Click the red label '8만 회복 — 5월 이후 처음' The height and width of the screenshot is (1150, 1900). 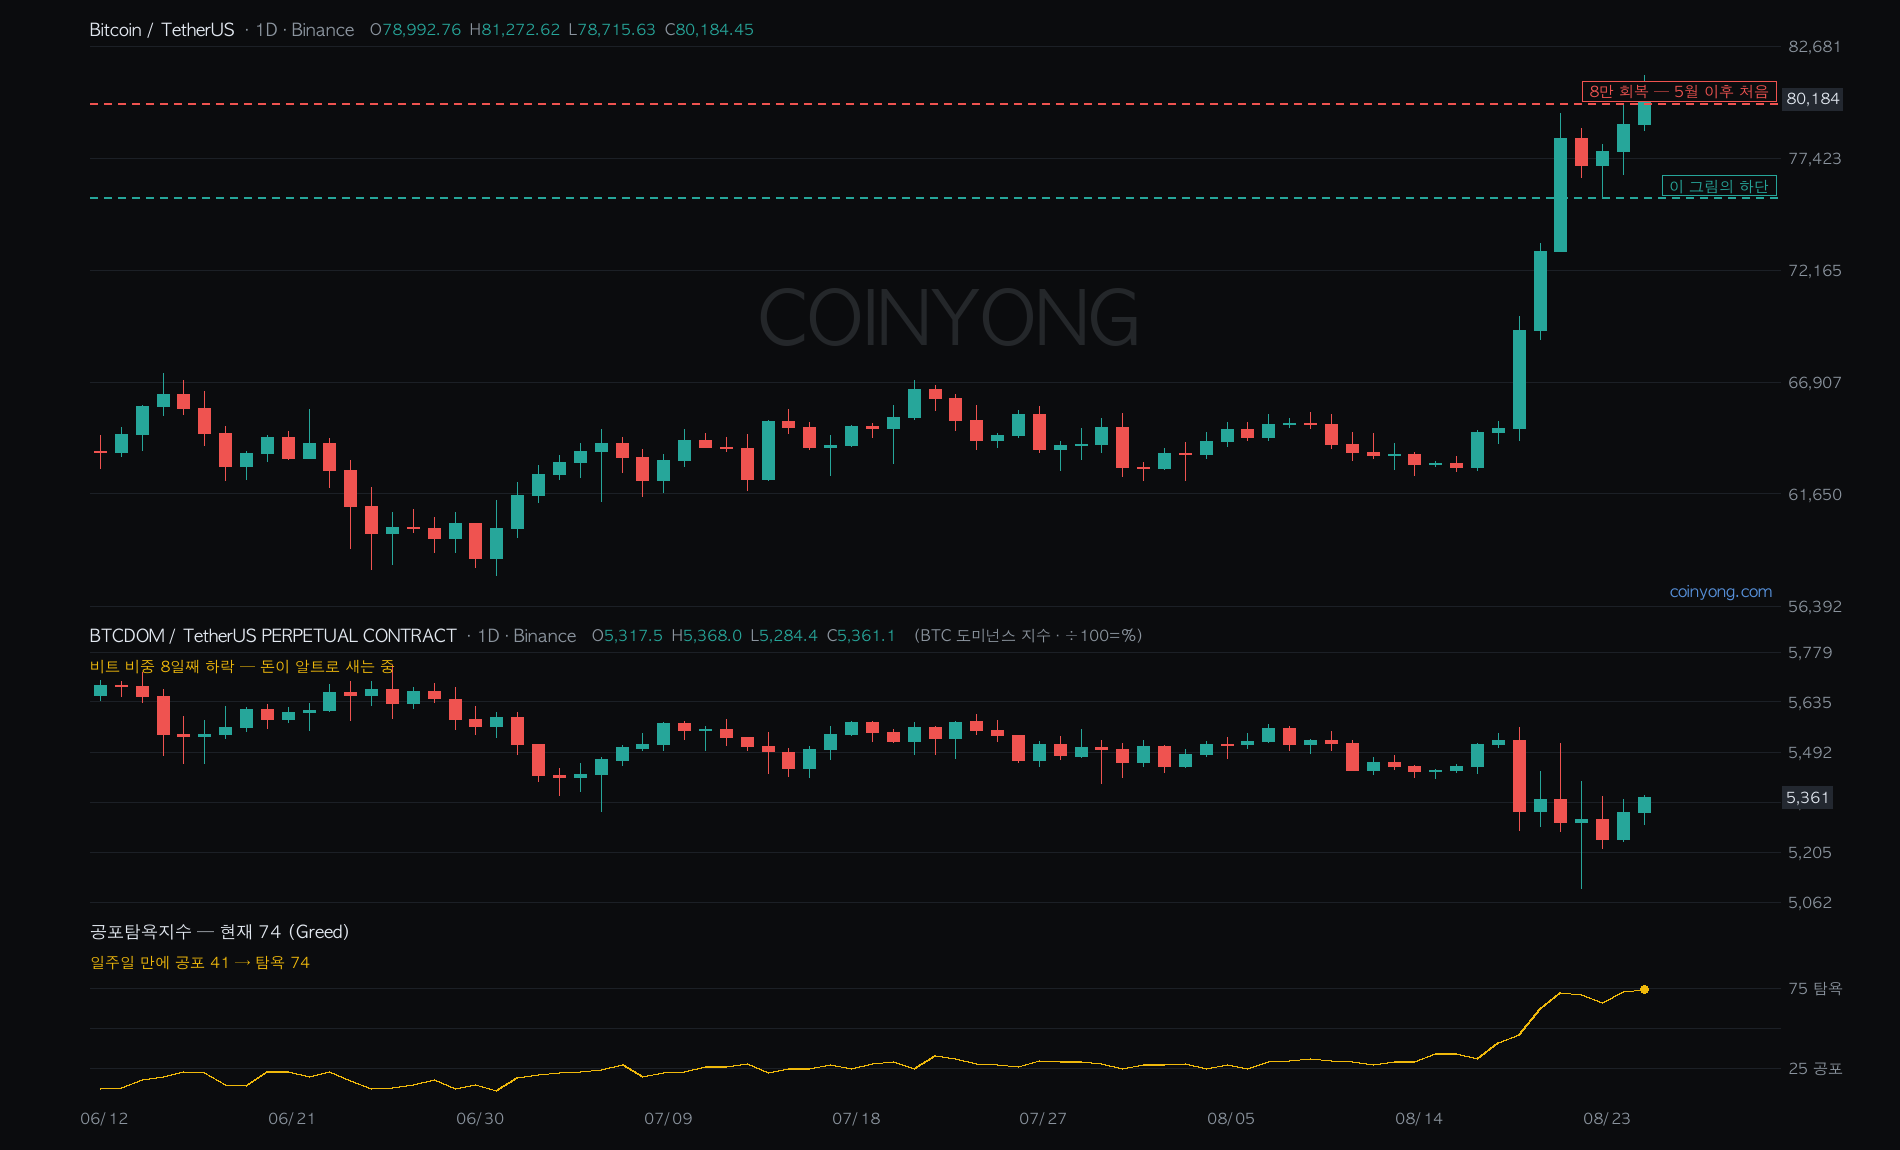pos(1679,91)
